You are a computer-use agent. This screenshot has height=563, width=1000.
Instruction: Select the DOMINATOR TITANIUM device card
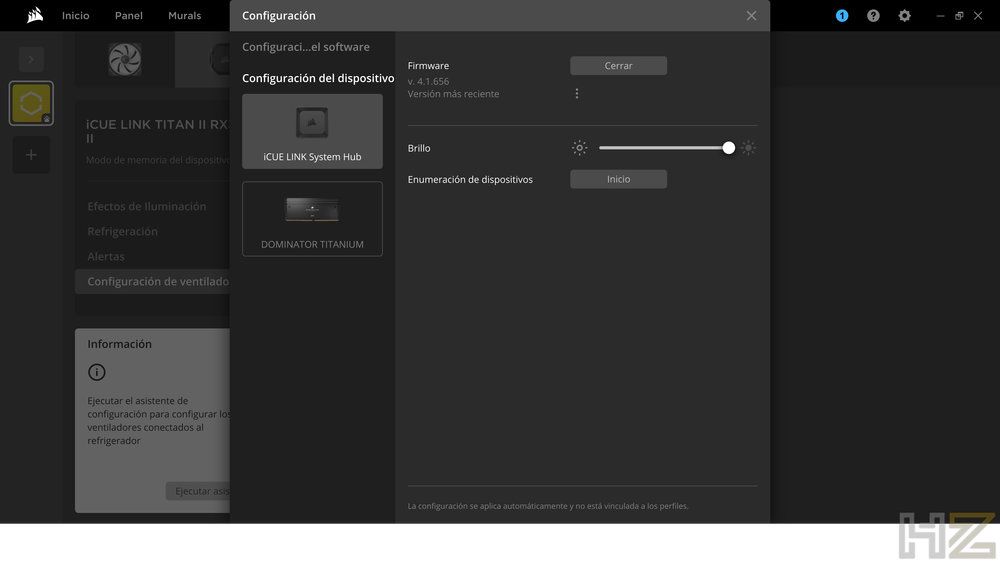[312, 219]
